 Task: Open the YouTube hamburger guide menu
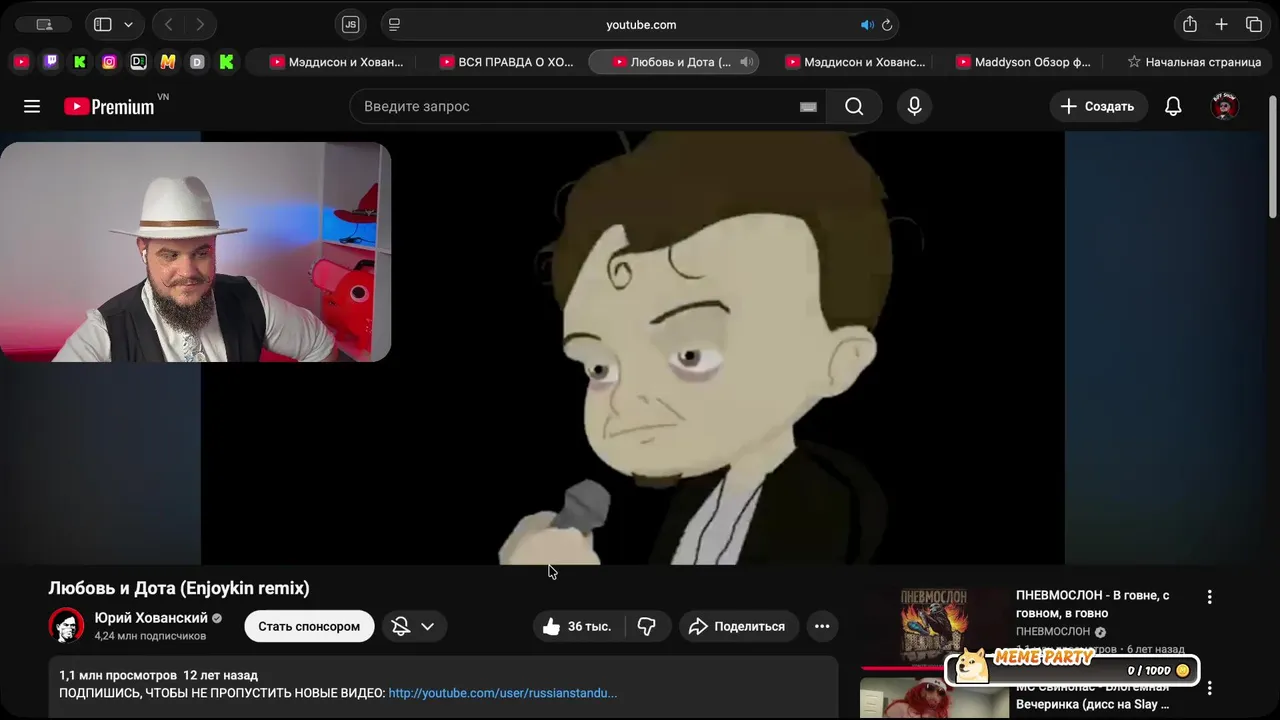click(32, 106)
